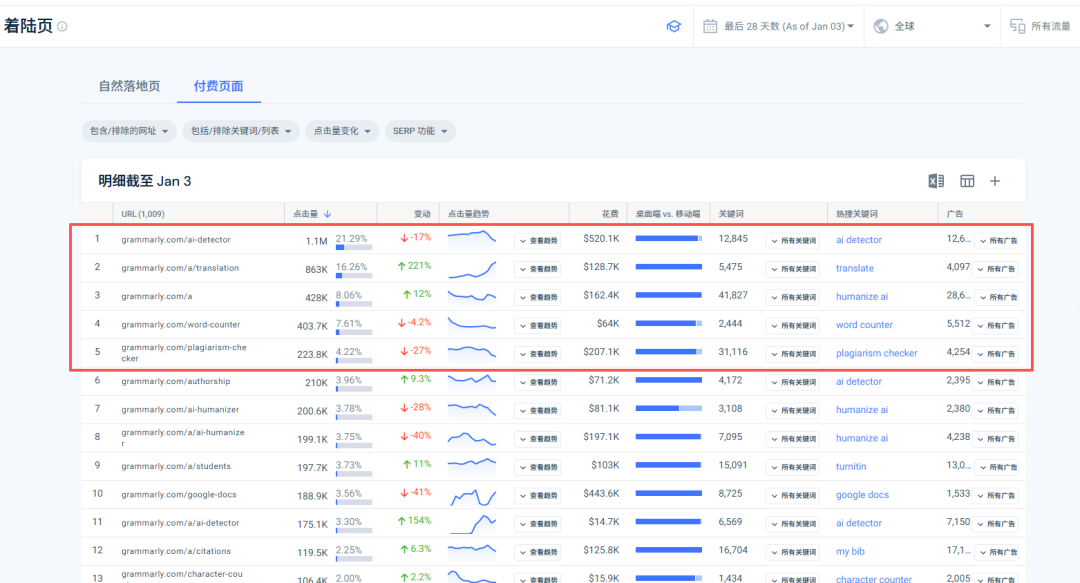Click the my bib keyword link
This screenshot has height=583, width=1080.
(850, 551)
